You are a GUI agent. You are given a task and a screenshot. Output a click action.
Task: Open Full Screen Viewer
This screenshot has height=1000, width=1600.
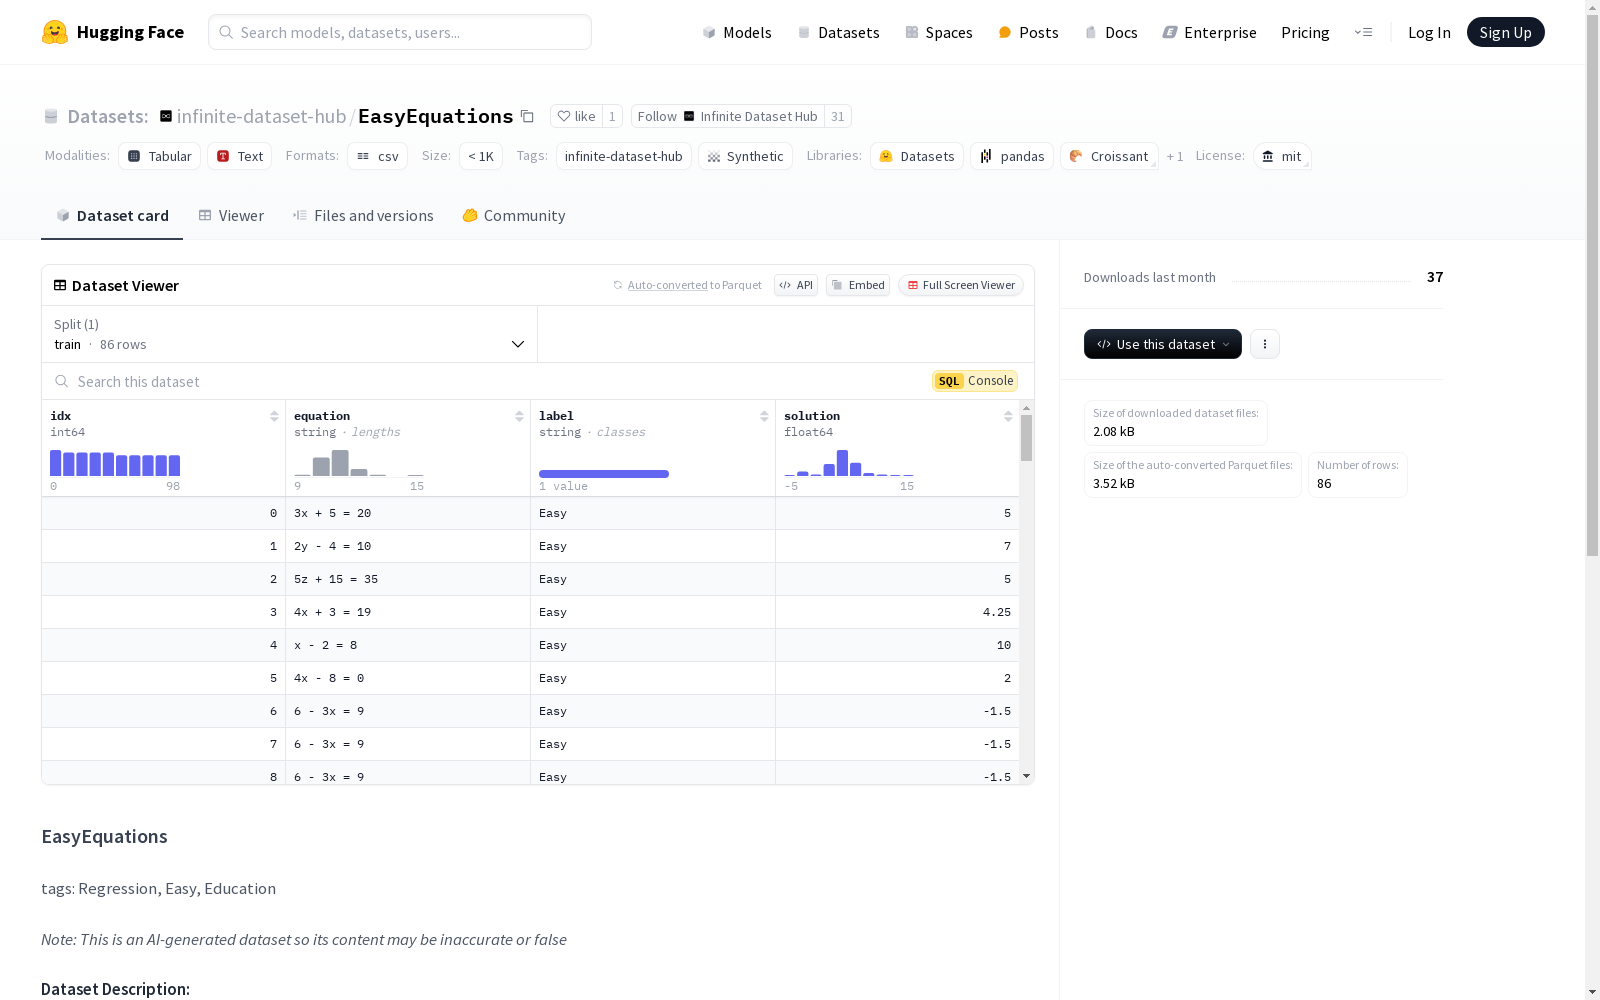pos(961,285)
